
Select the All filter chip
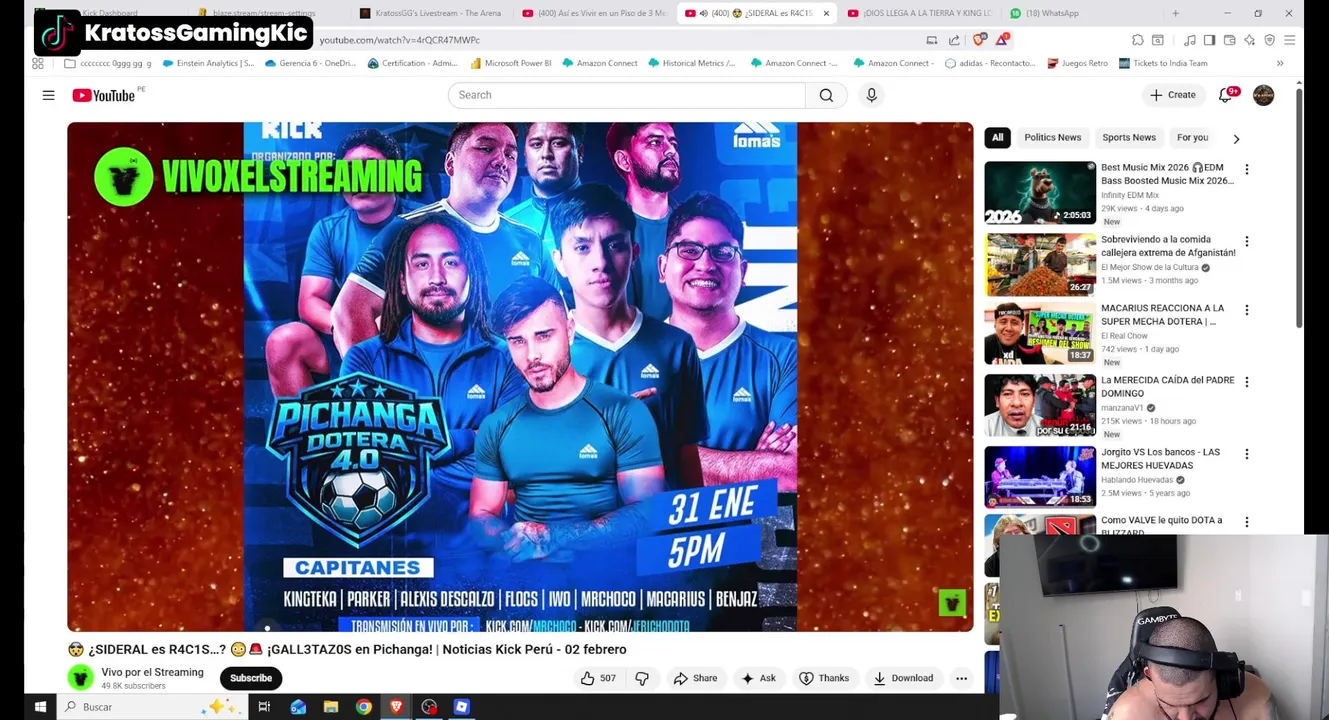tap(997, 138)
